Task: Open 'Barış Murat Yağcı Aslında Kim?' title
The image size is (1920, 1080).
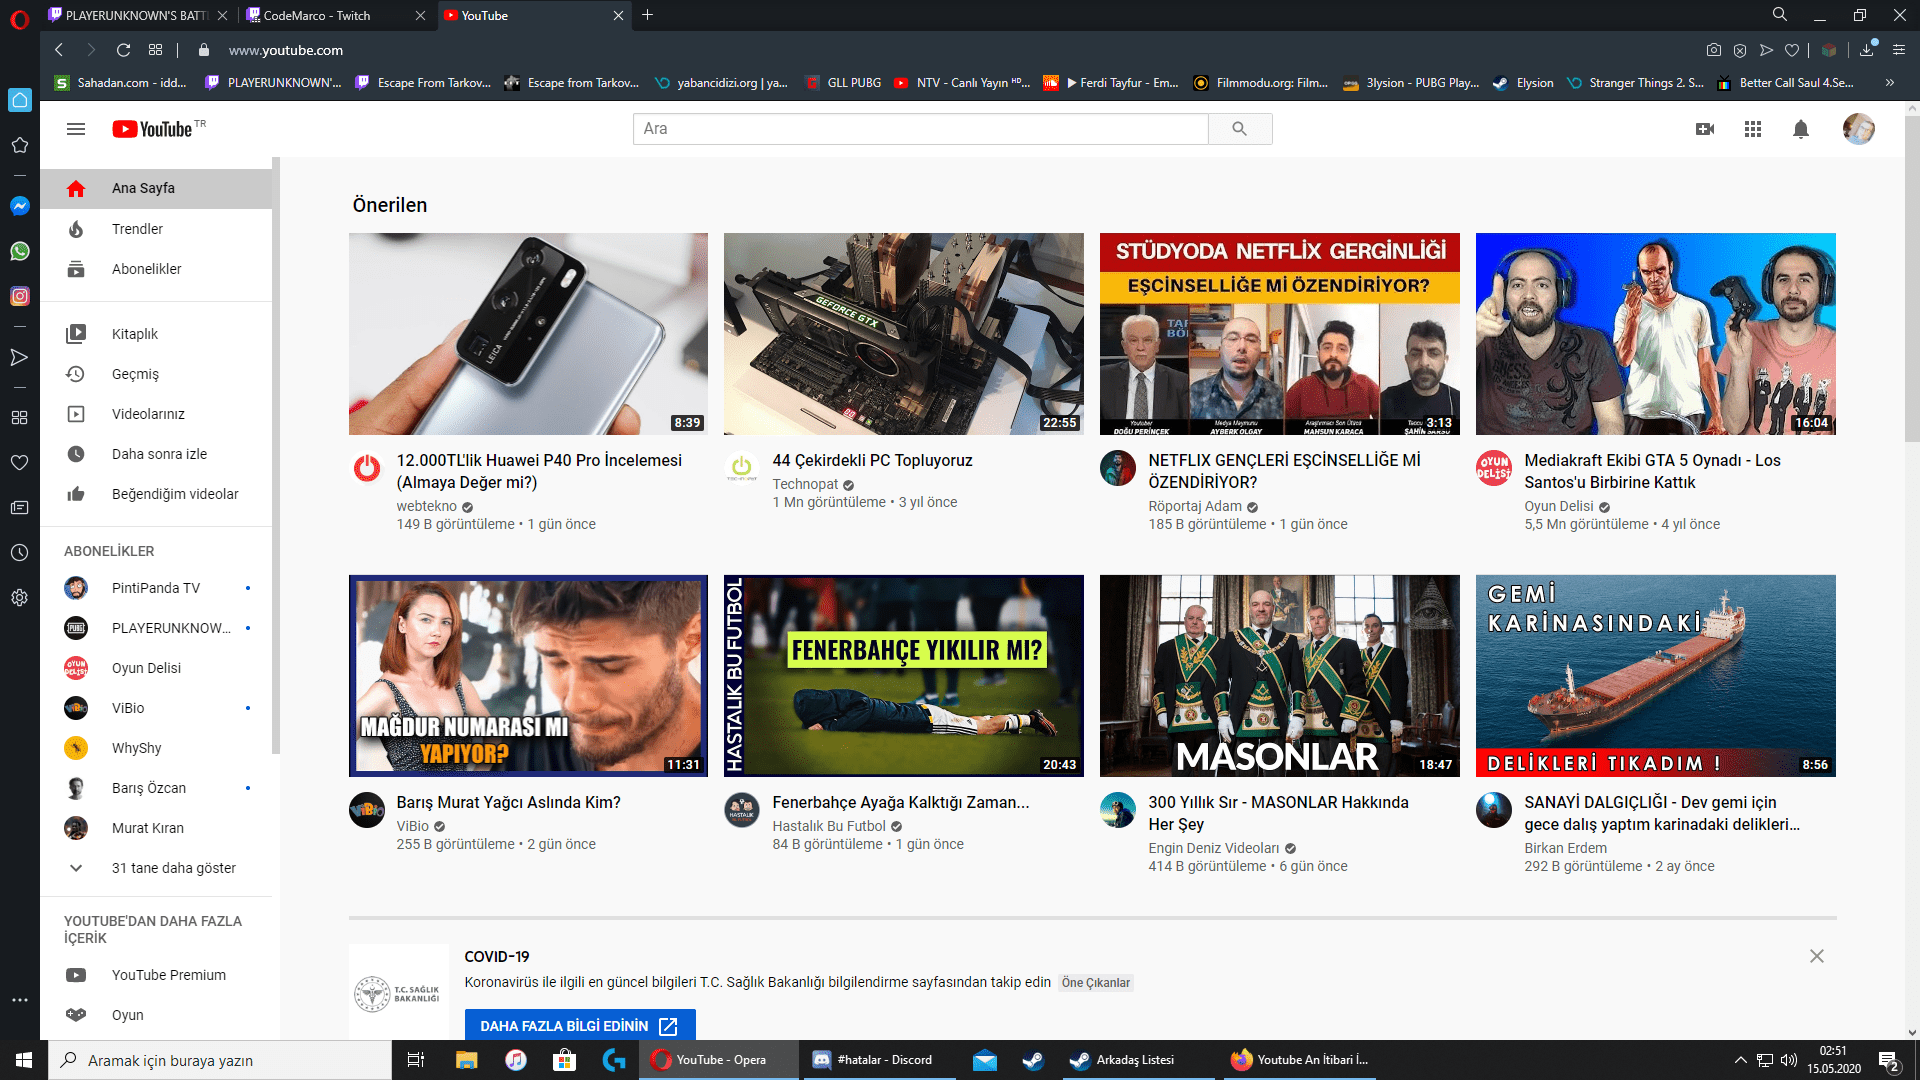Action: click(508, 802)
